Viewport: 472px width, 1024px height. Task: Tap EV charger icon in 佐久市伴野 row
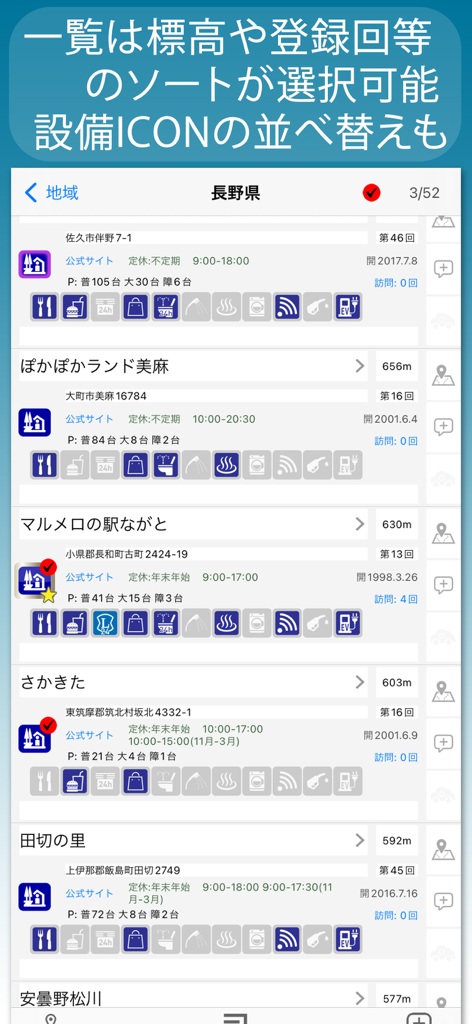347,307
